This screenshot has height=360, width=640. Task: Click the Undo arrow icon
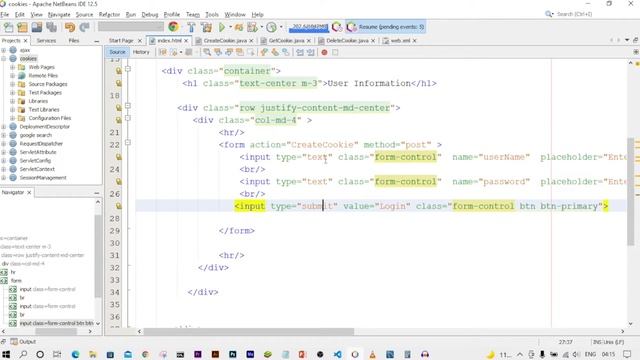[70, 27]
